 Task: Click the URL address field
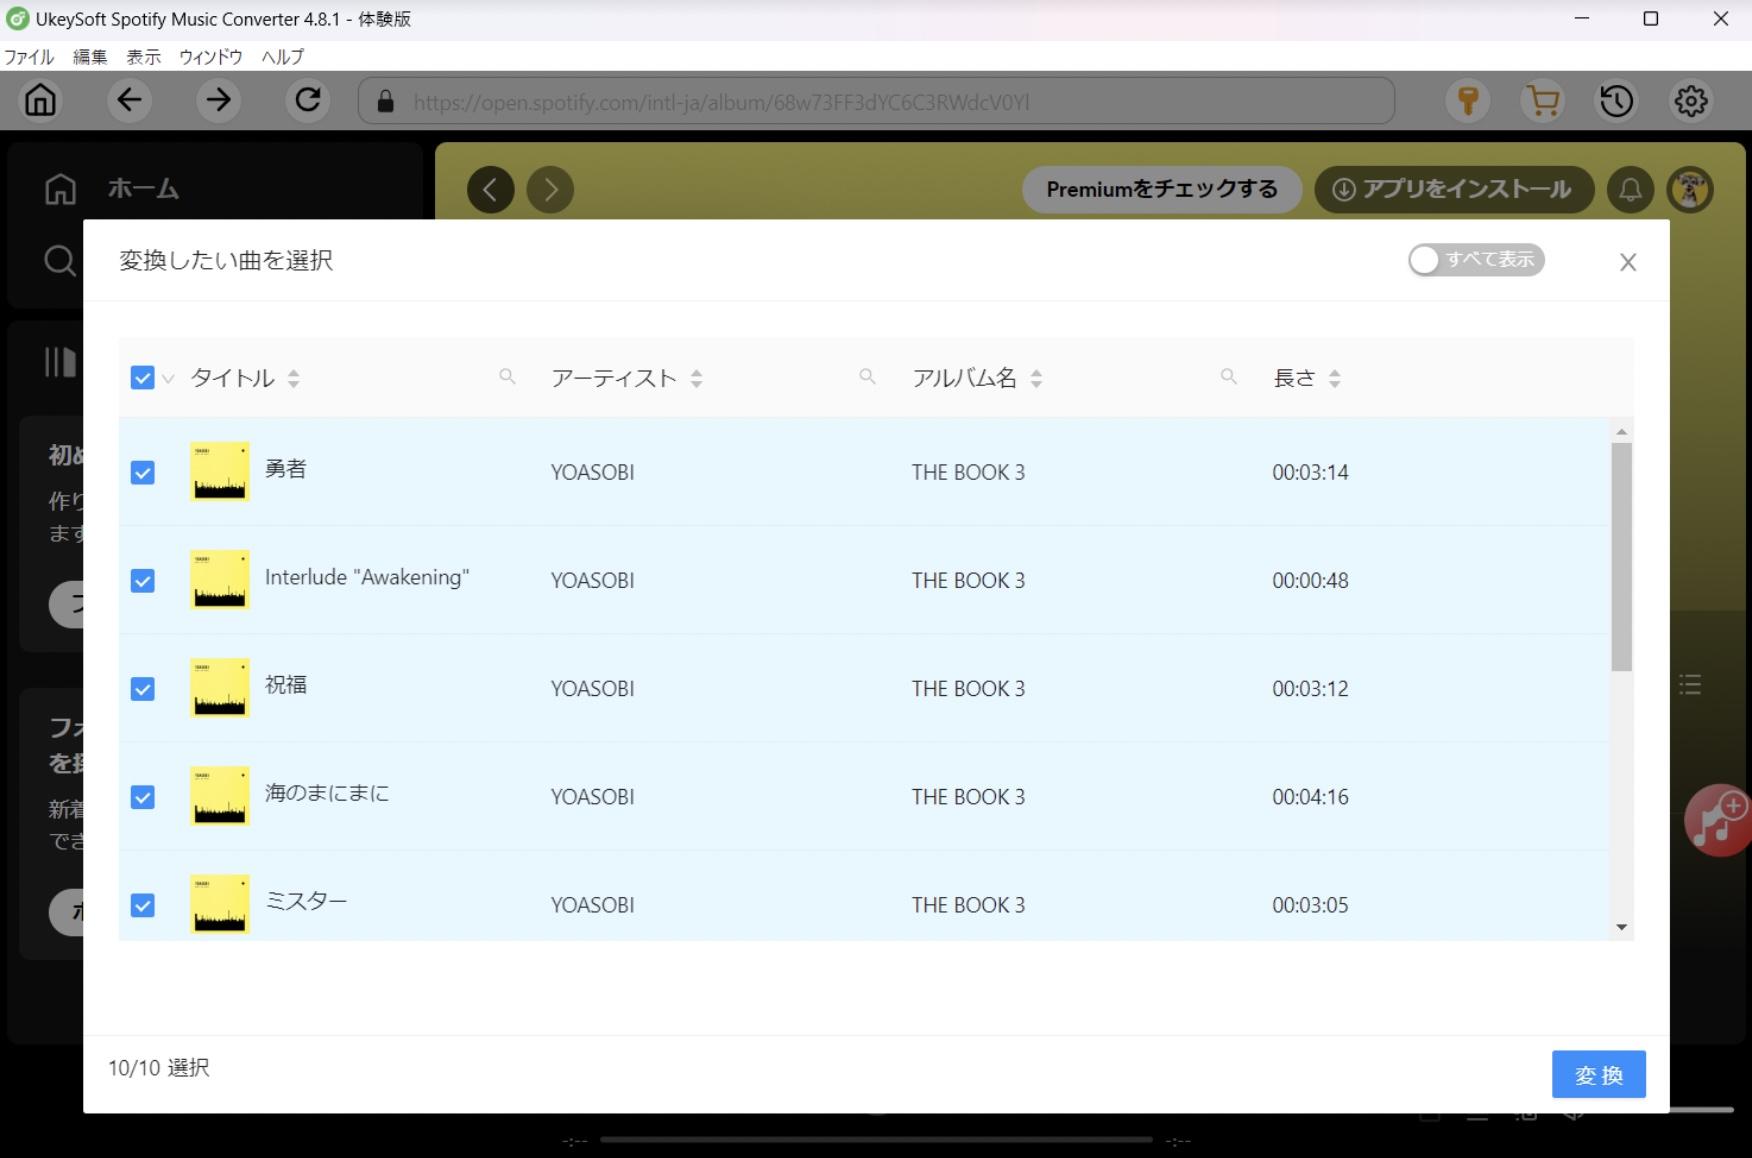876,102
